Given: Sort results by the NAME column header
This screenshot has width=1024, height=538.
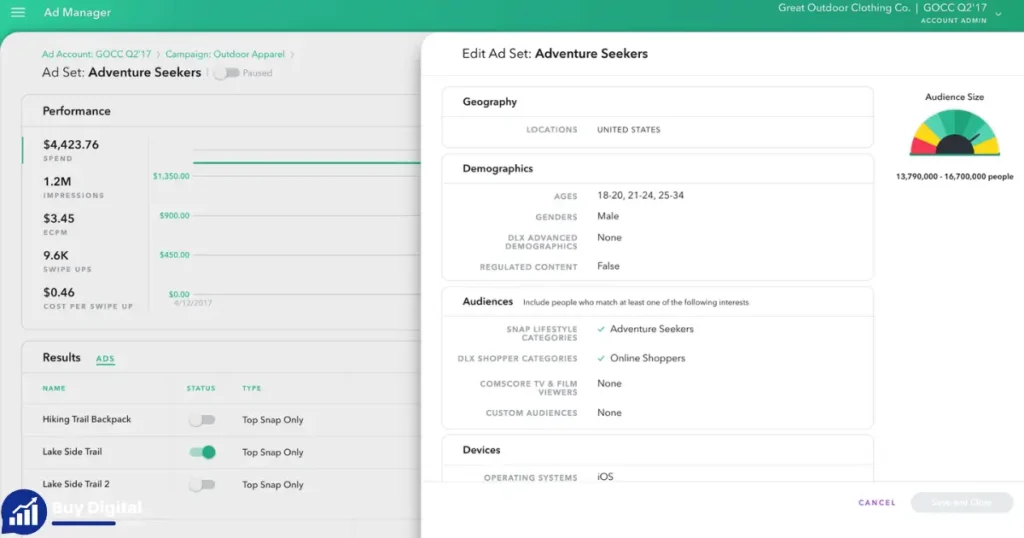Looking at the screenshot, I should (54, 388).
